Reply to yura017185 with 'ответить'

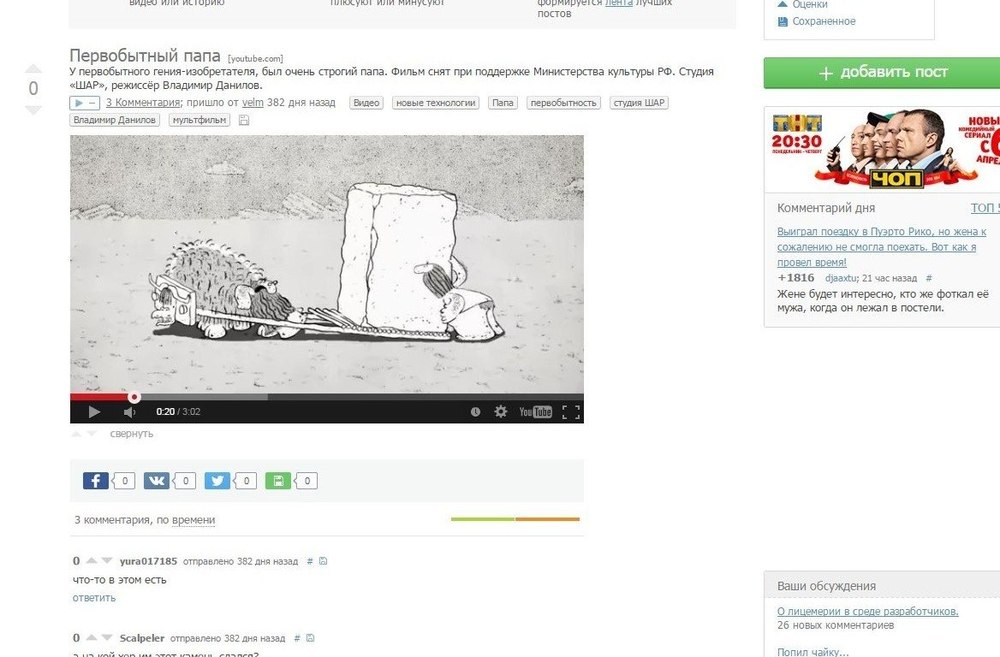[94, 598]
